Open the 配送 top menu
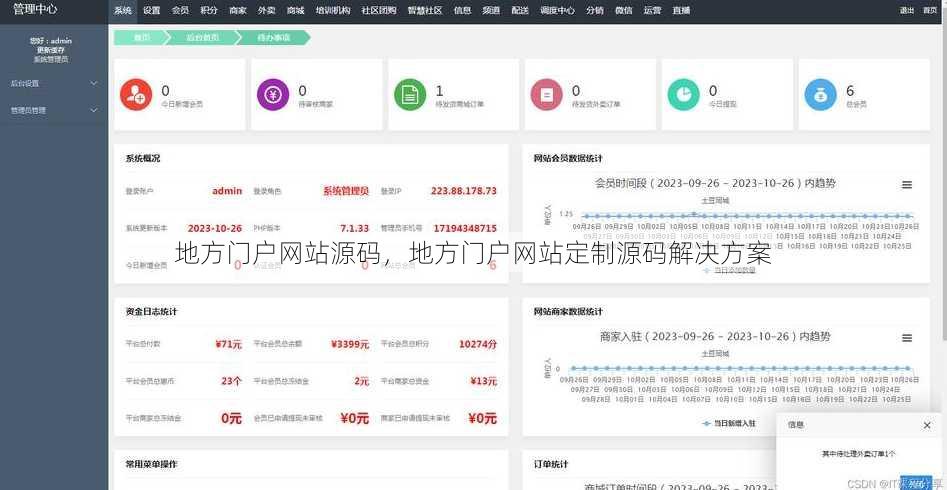Image resolution: width=947 pixels, height=490 pixels. (519, 10)
